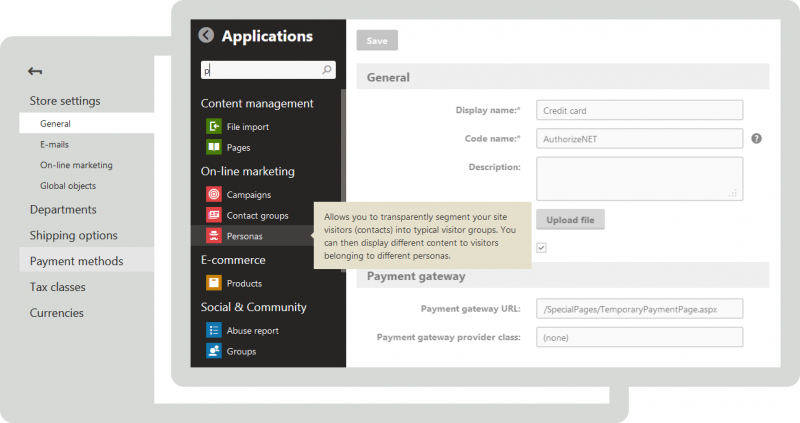Click the Display name text field
800x423 pixels.
[x=639, y=110]
